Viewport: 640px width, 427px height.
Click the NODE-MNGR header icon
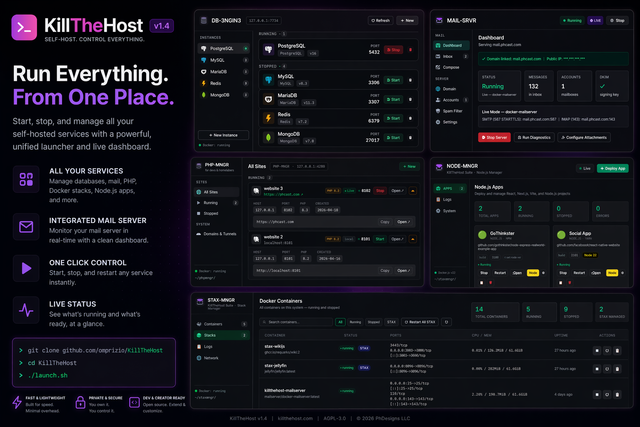point(439,167)
